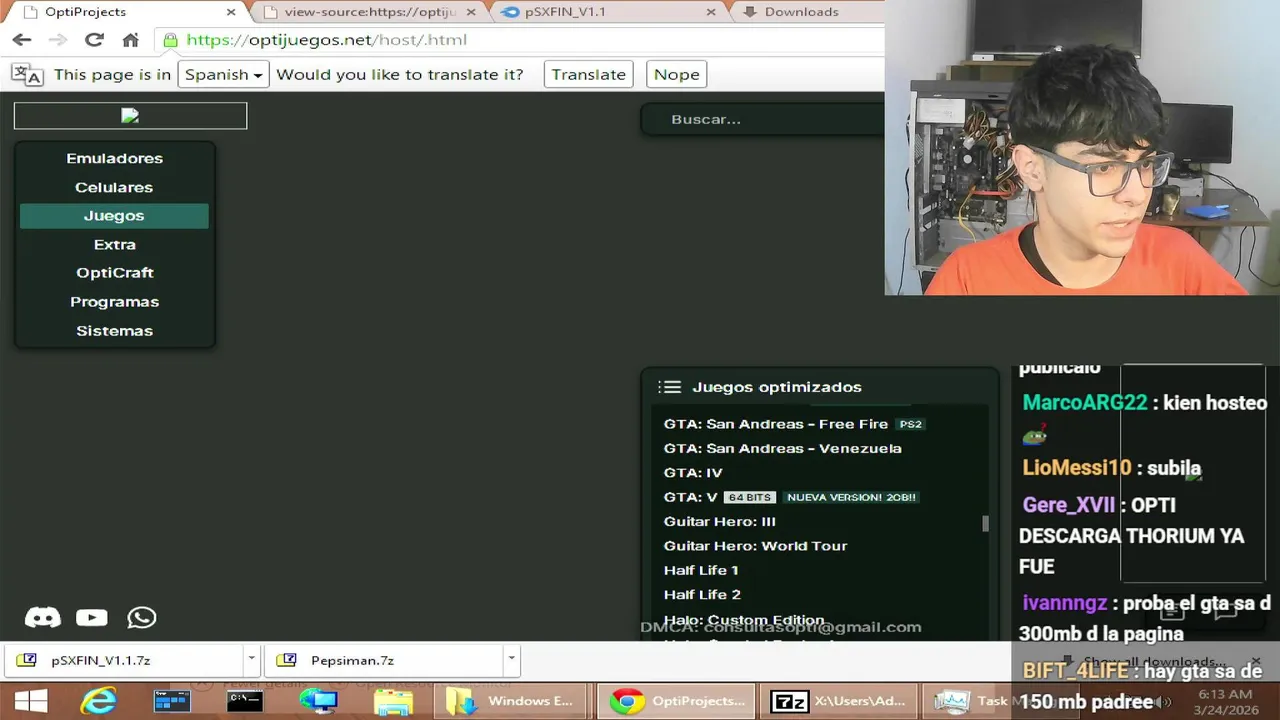Viewport: 1280px width, 720px height.
Task: Click the broken logo image in the header
Action: [130, 116]
